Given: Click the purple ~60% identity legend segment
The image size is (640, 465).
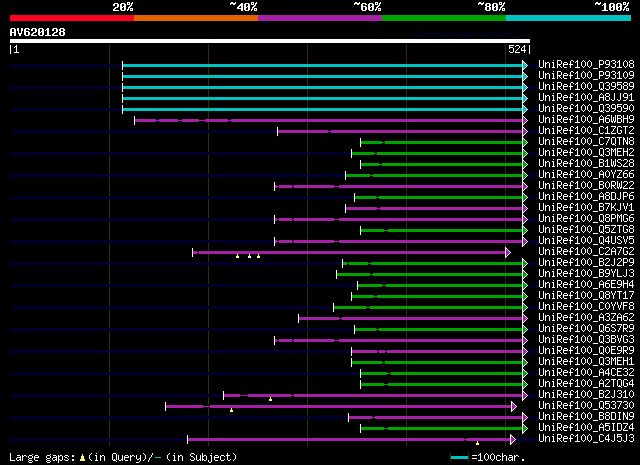Looking at the screenshot, I should click(320, 18).
